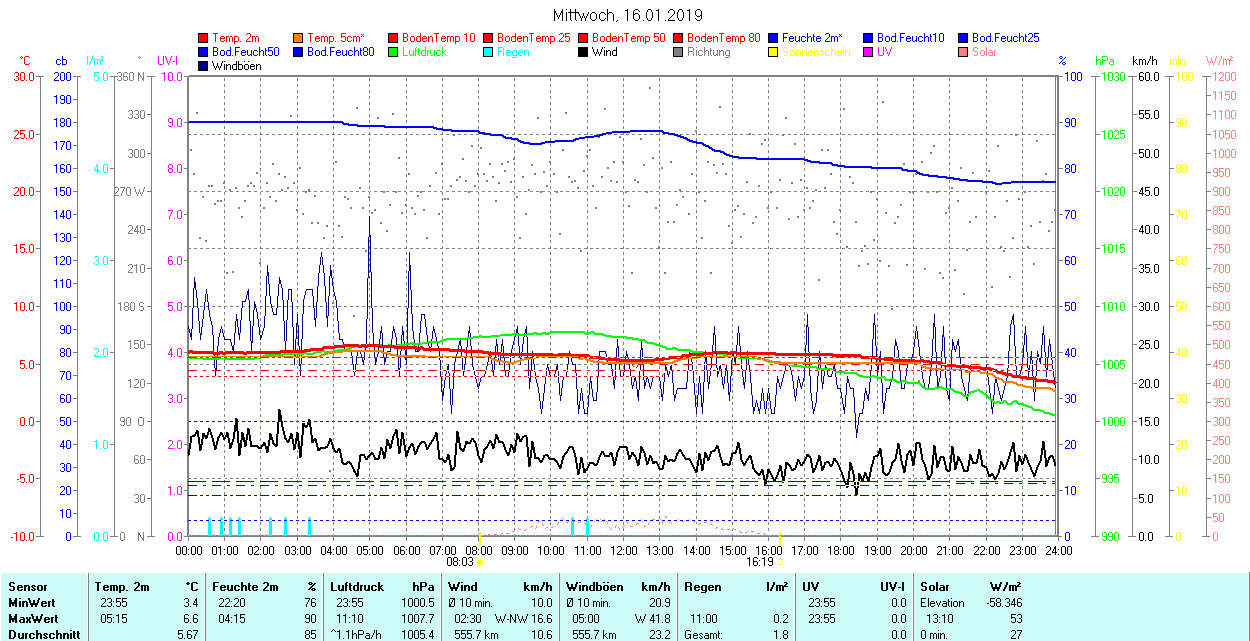Click the hPa axis unit label

pyautogui.click(x=1104, y=61)
